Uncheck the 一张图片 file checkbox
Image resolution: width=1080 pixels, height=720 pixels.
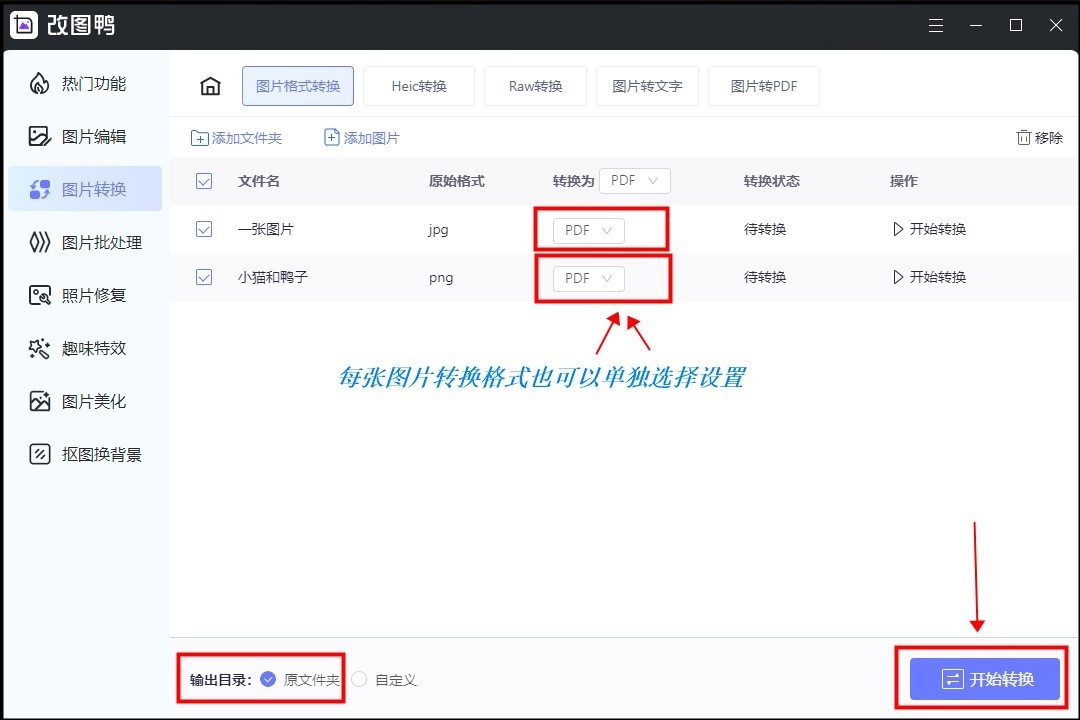coord(204,229)
